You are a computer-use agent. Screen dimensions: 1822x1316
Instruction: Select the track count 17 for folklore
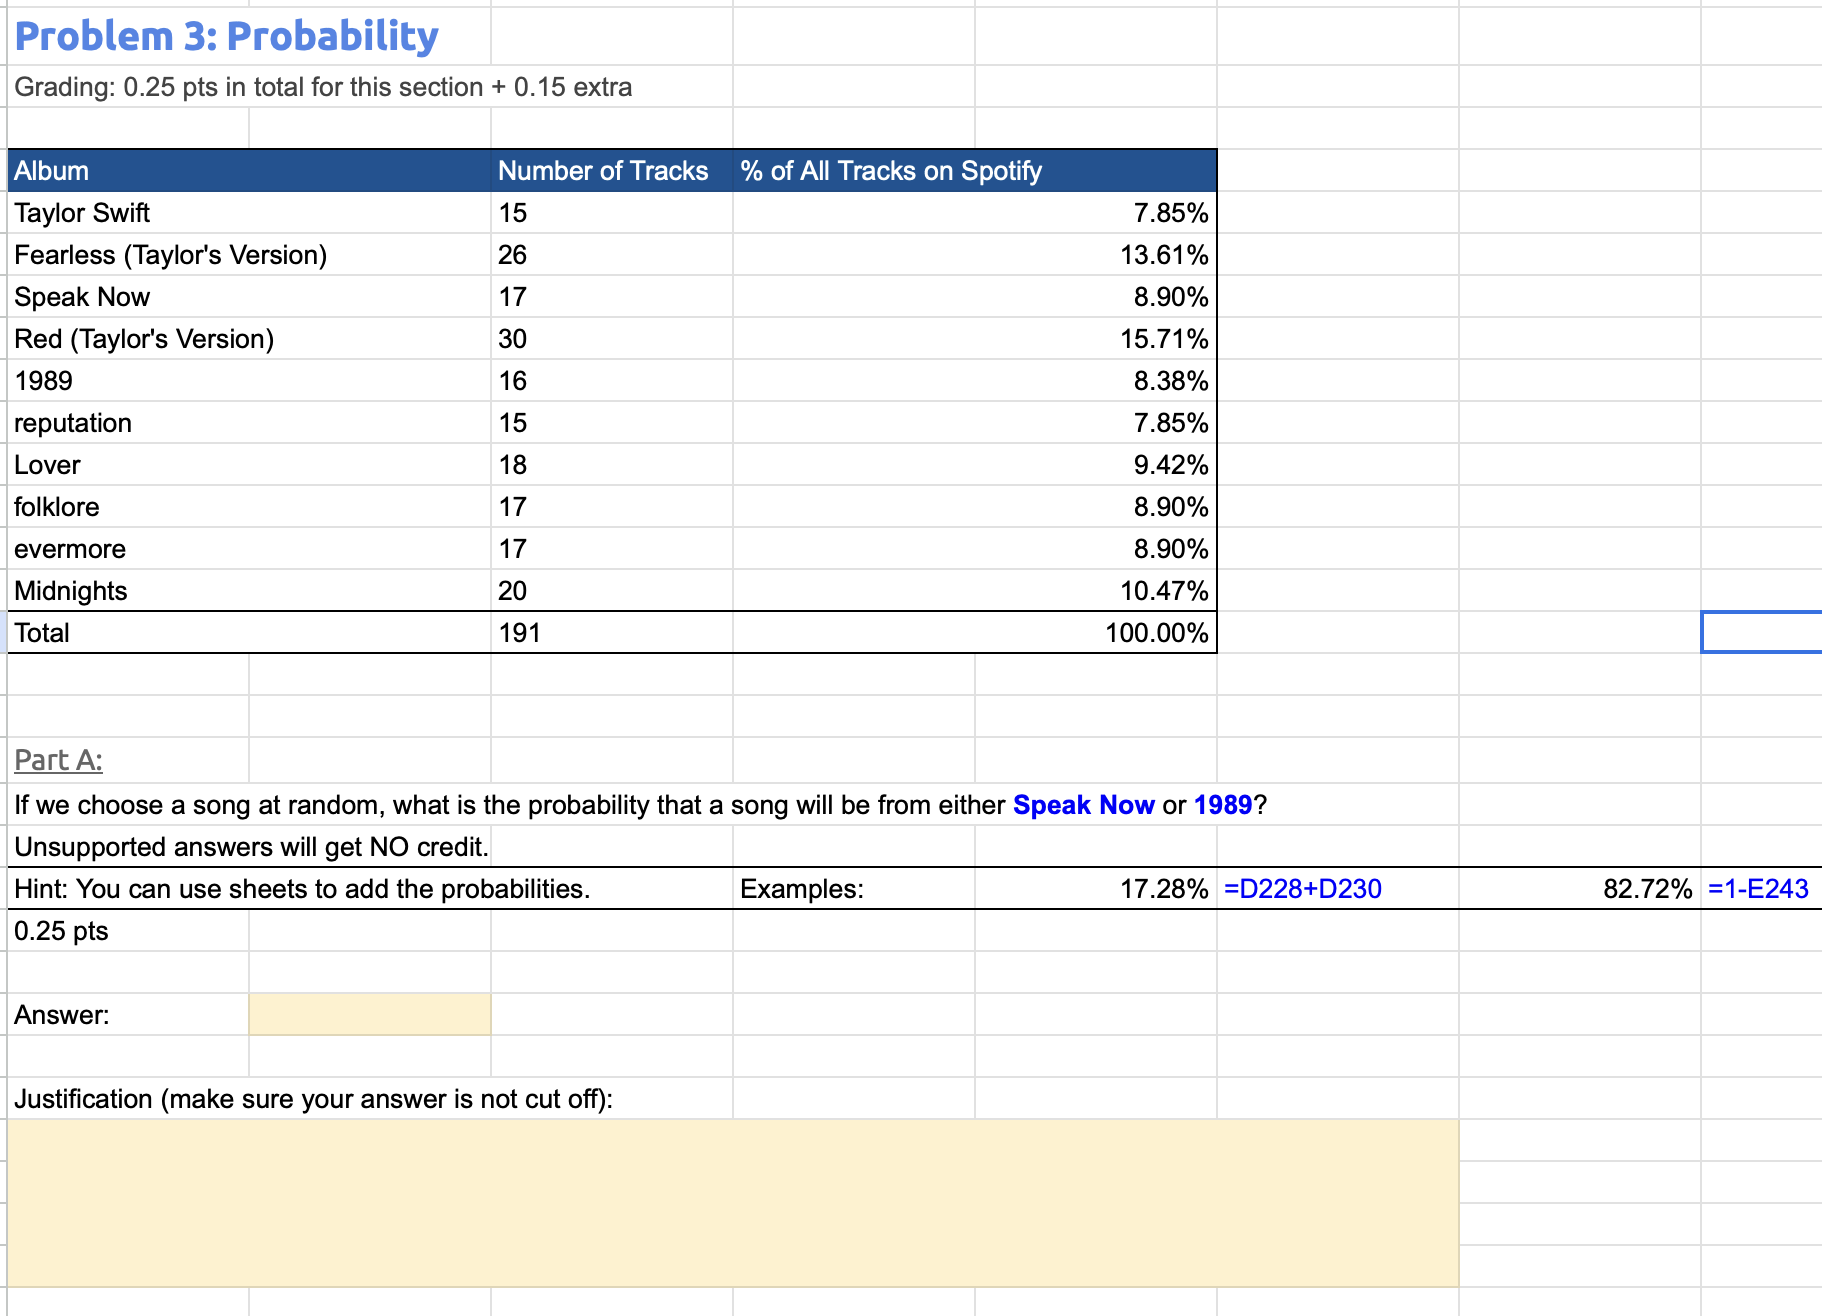click(612, 507)
